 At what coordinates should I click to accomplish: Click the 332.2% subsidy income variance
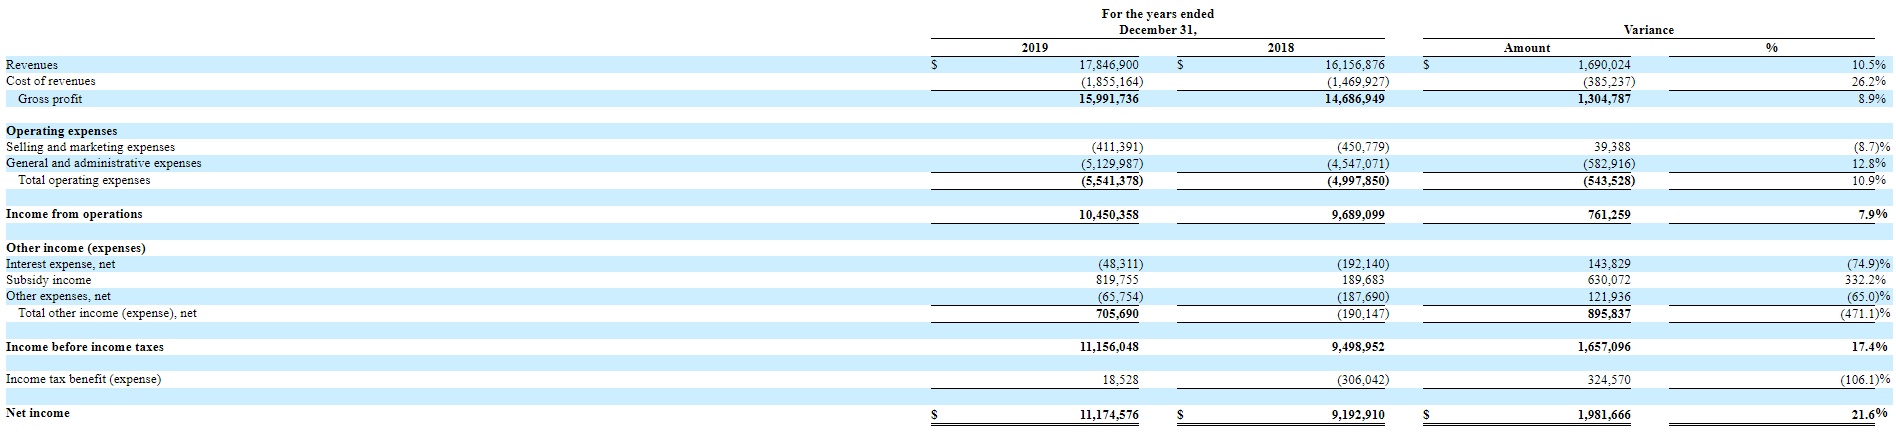tap(1865, 280)
